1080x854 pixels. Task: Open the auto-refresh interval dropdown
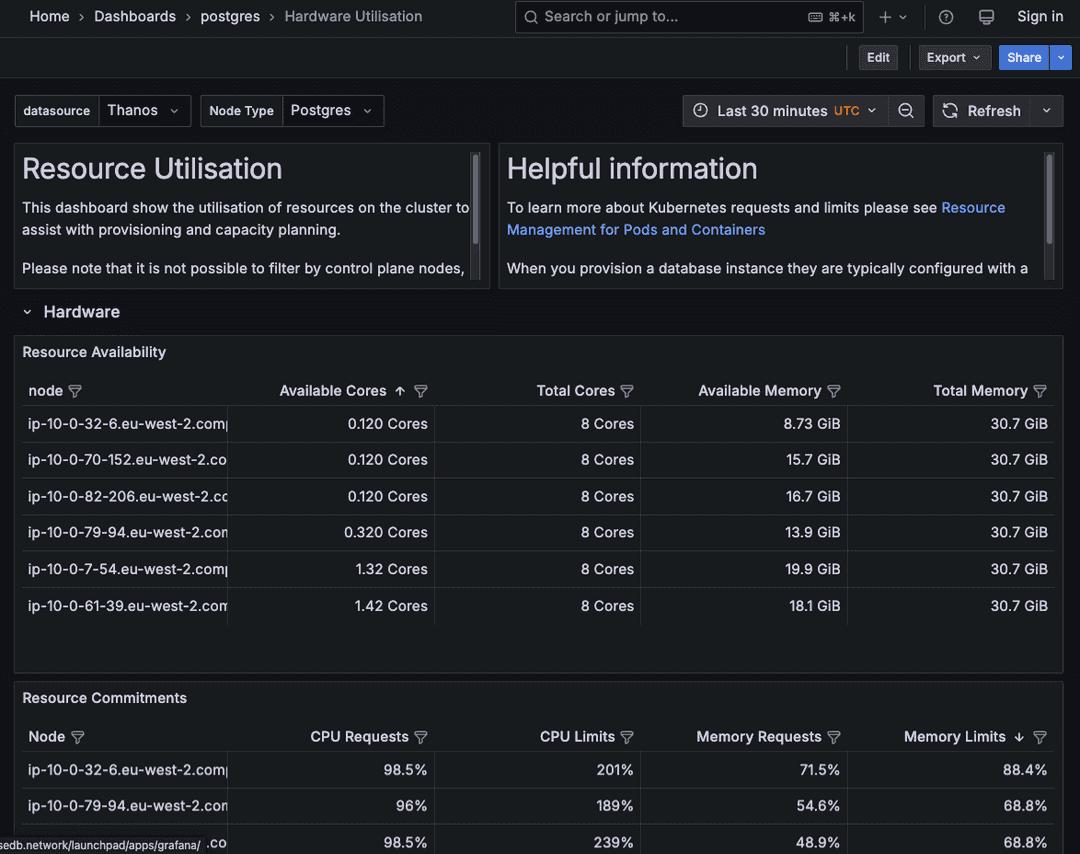pos(1043,110)
